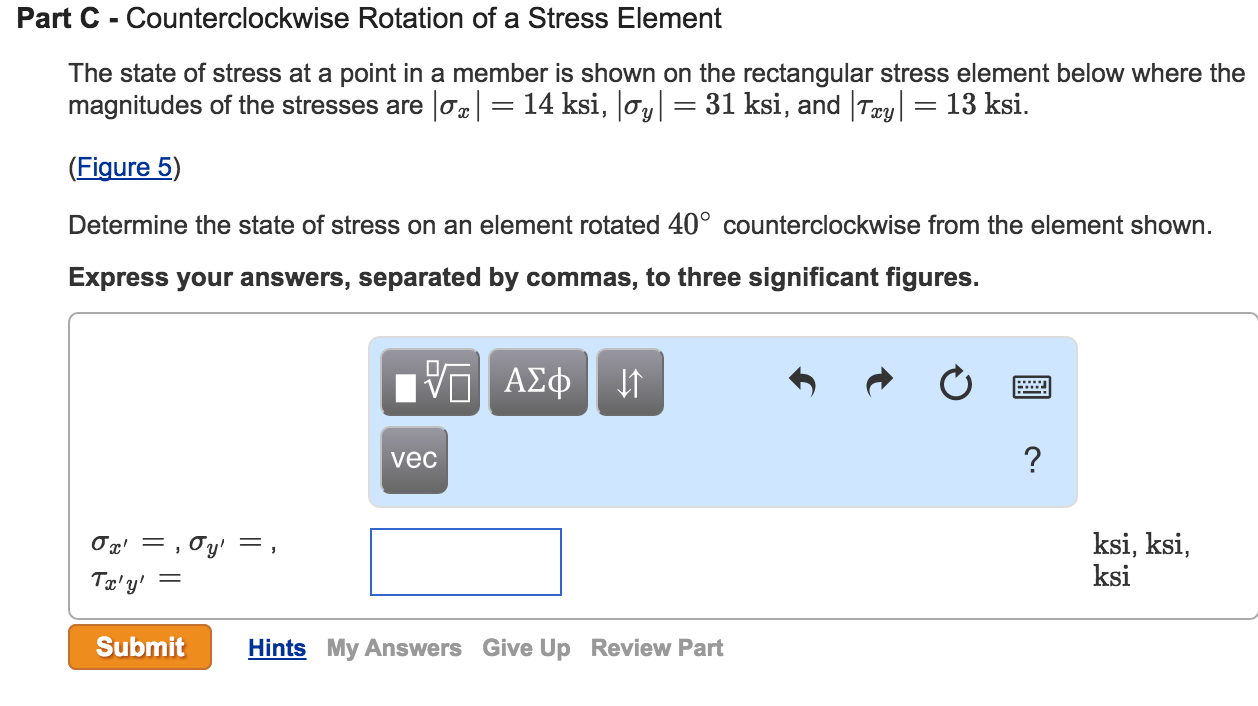
Task: Reset the answer field
Action: 955,382
